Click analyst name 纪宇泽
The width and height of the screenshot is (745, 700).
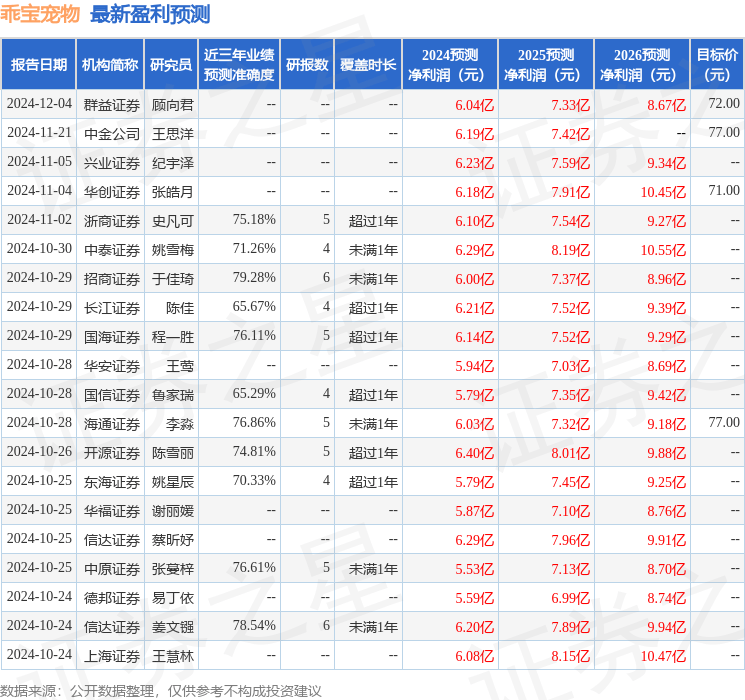coord(173,163)
